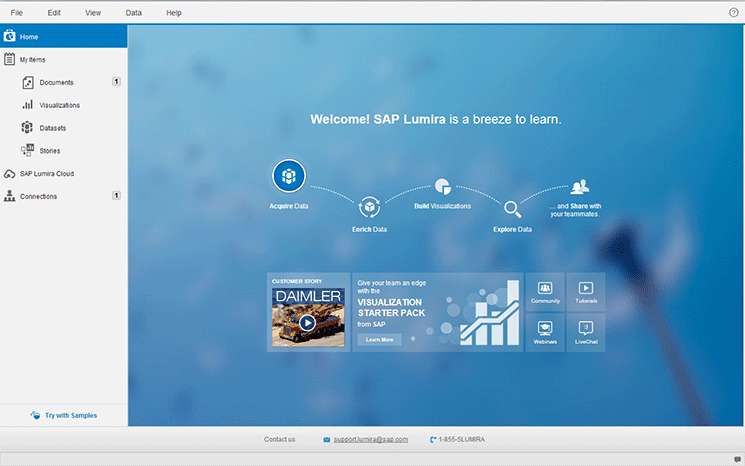Viewport: 745px width, 466px height.
Task: Click the Build Visualizations pie chart icon
Action: click(442, 187)
